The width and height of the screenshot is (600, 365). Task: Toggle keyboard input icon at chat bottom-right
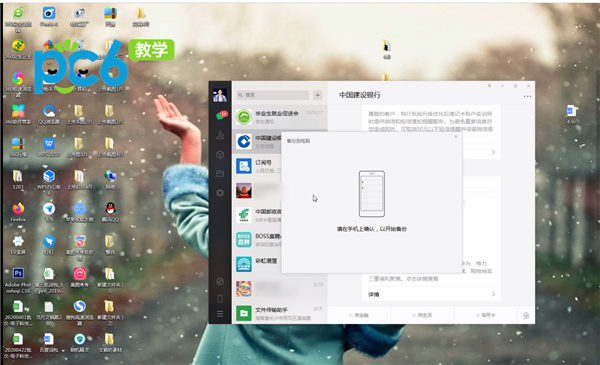(x=526, y=315)
